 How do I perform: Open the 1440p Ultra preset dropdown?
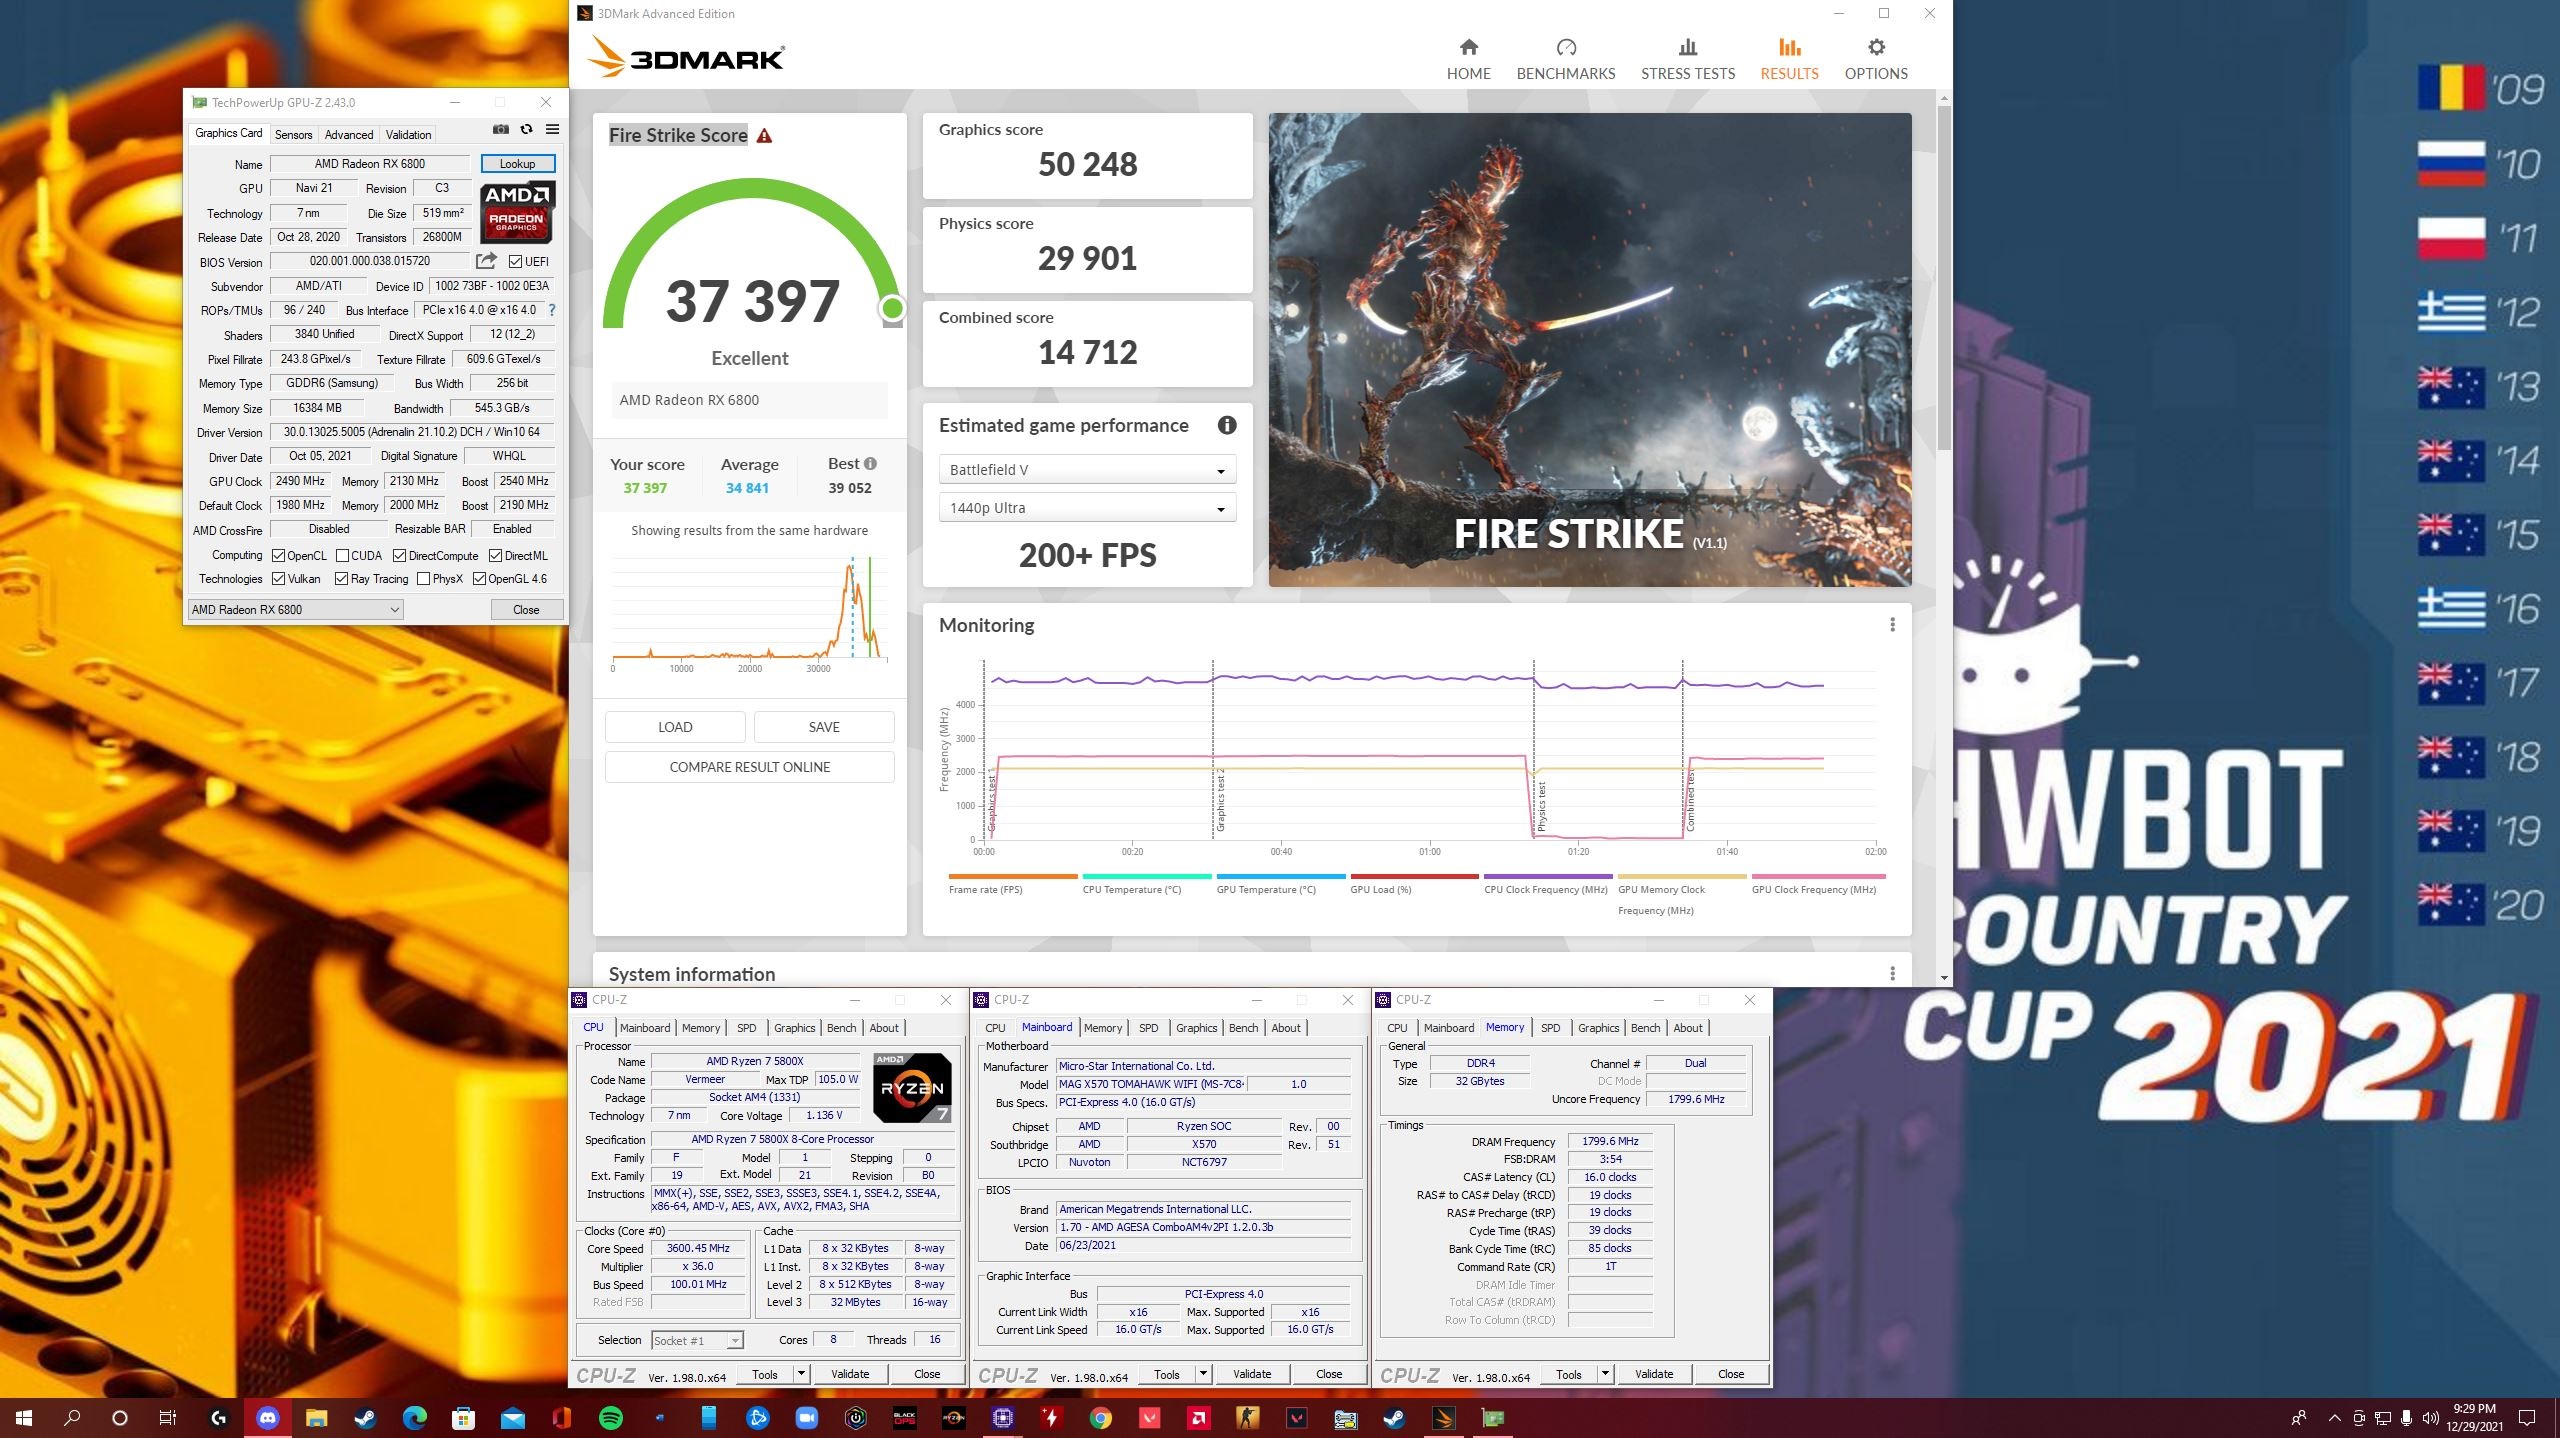tap(1087, 508)
